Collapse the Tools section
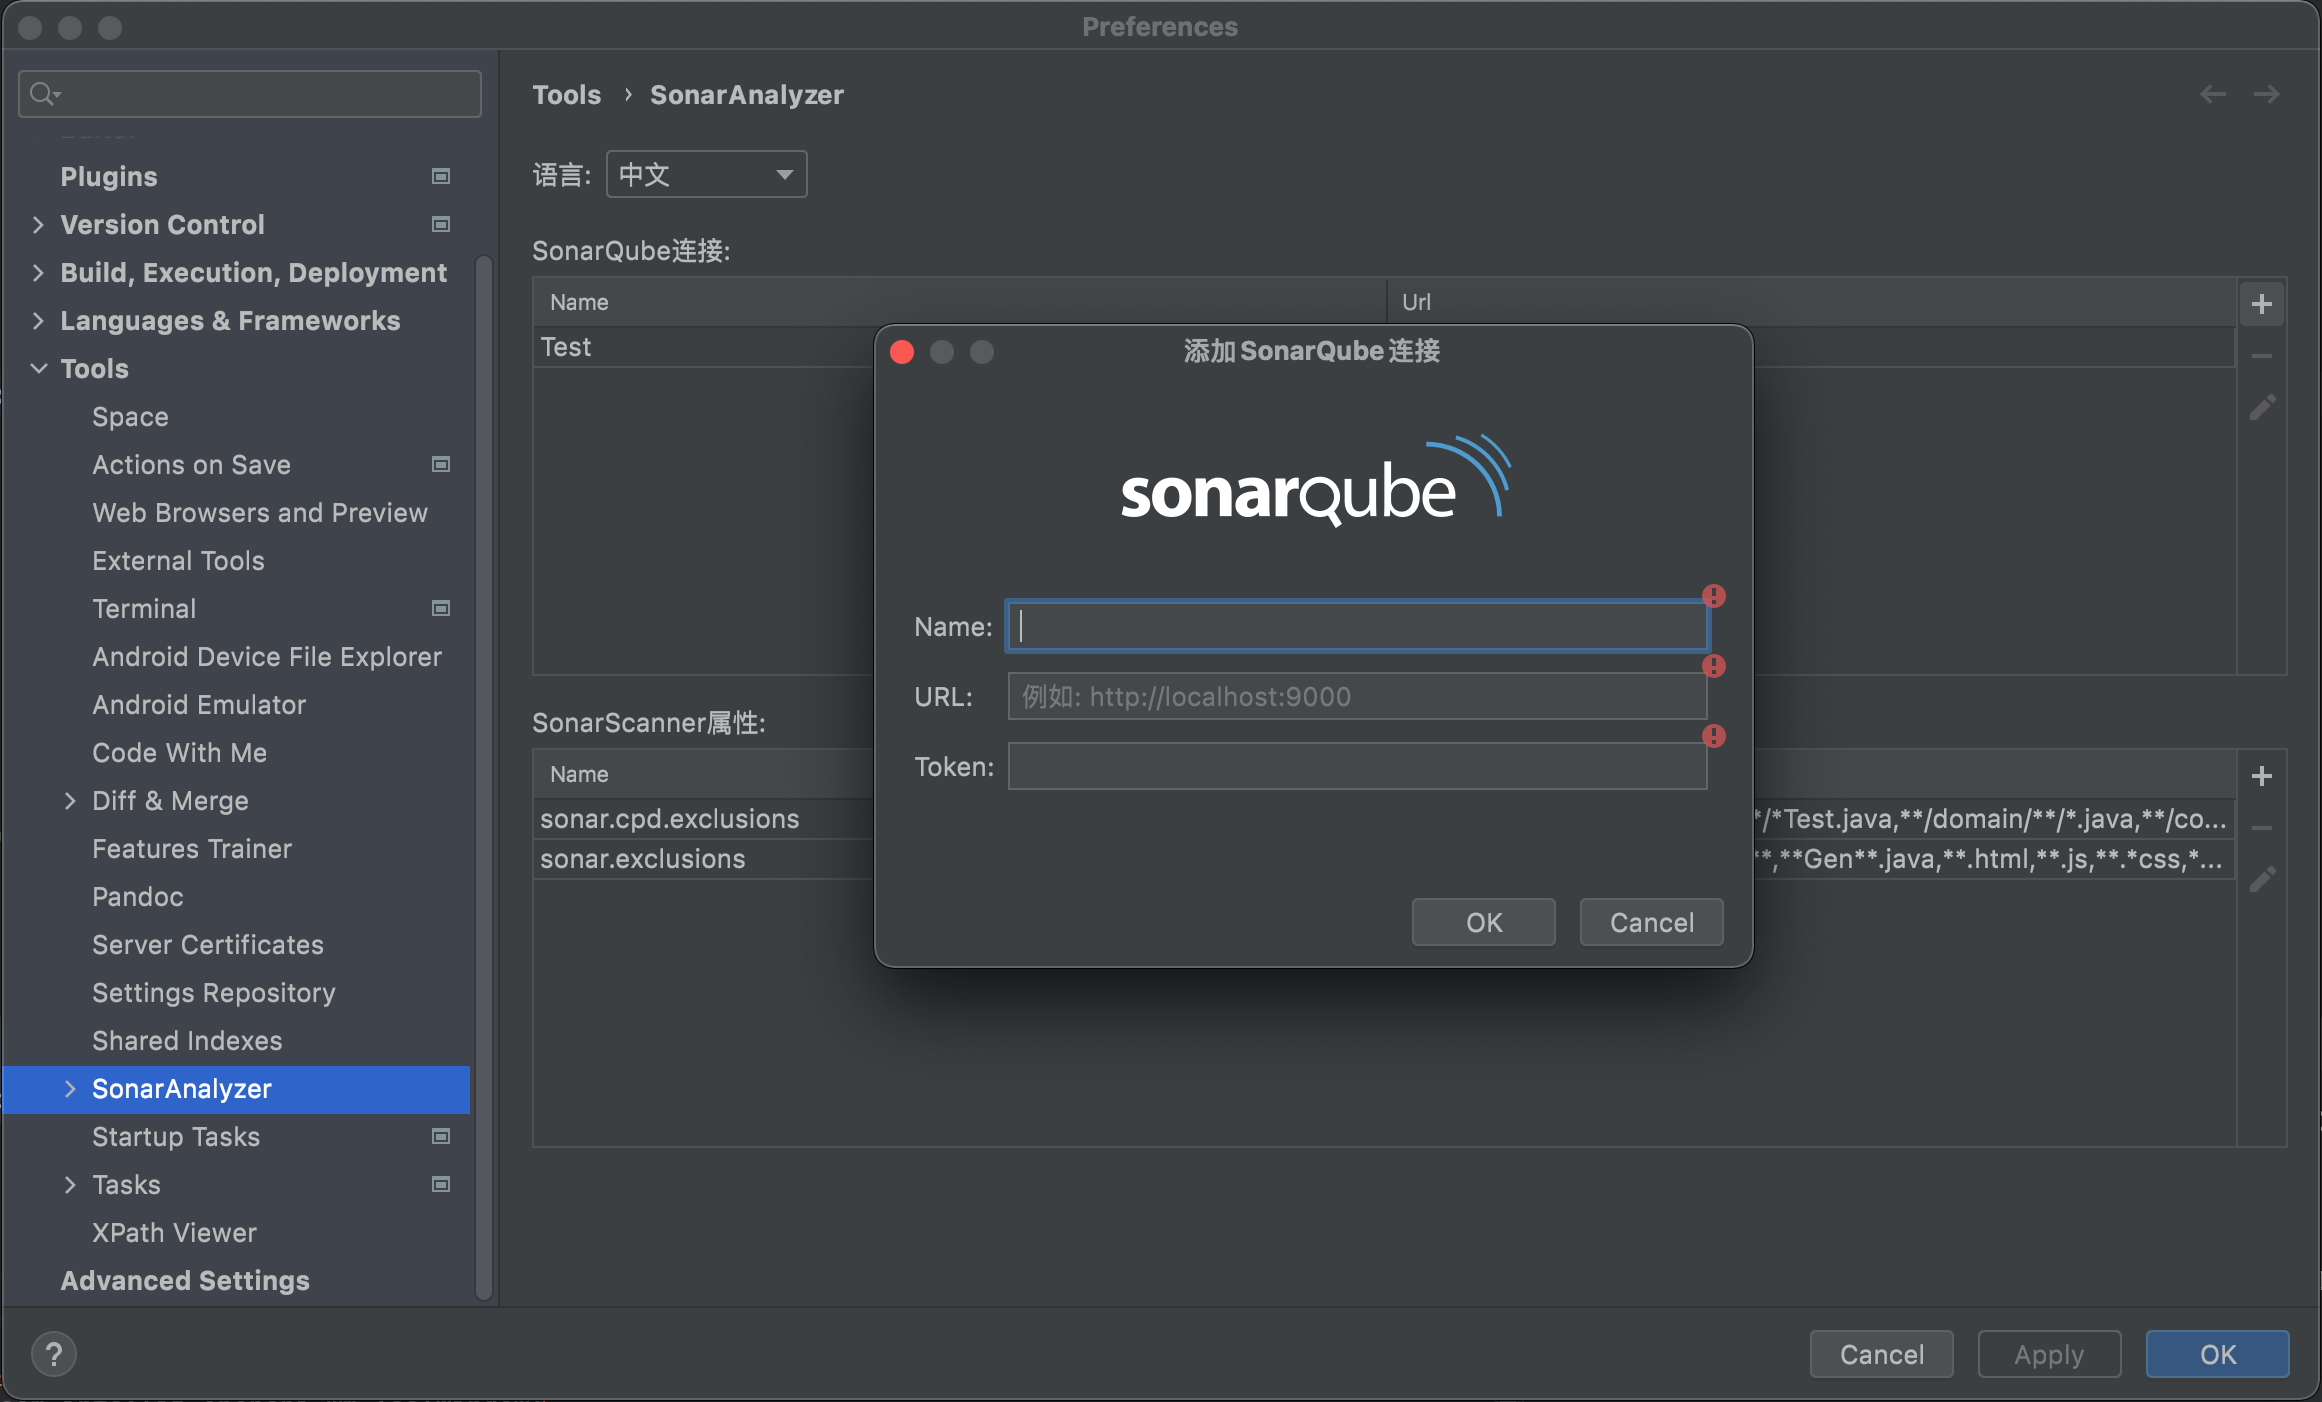Viewport: 2322px width, 1402px height. pos(38,368)
